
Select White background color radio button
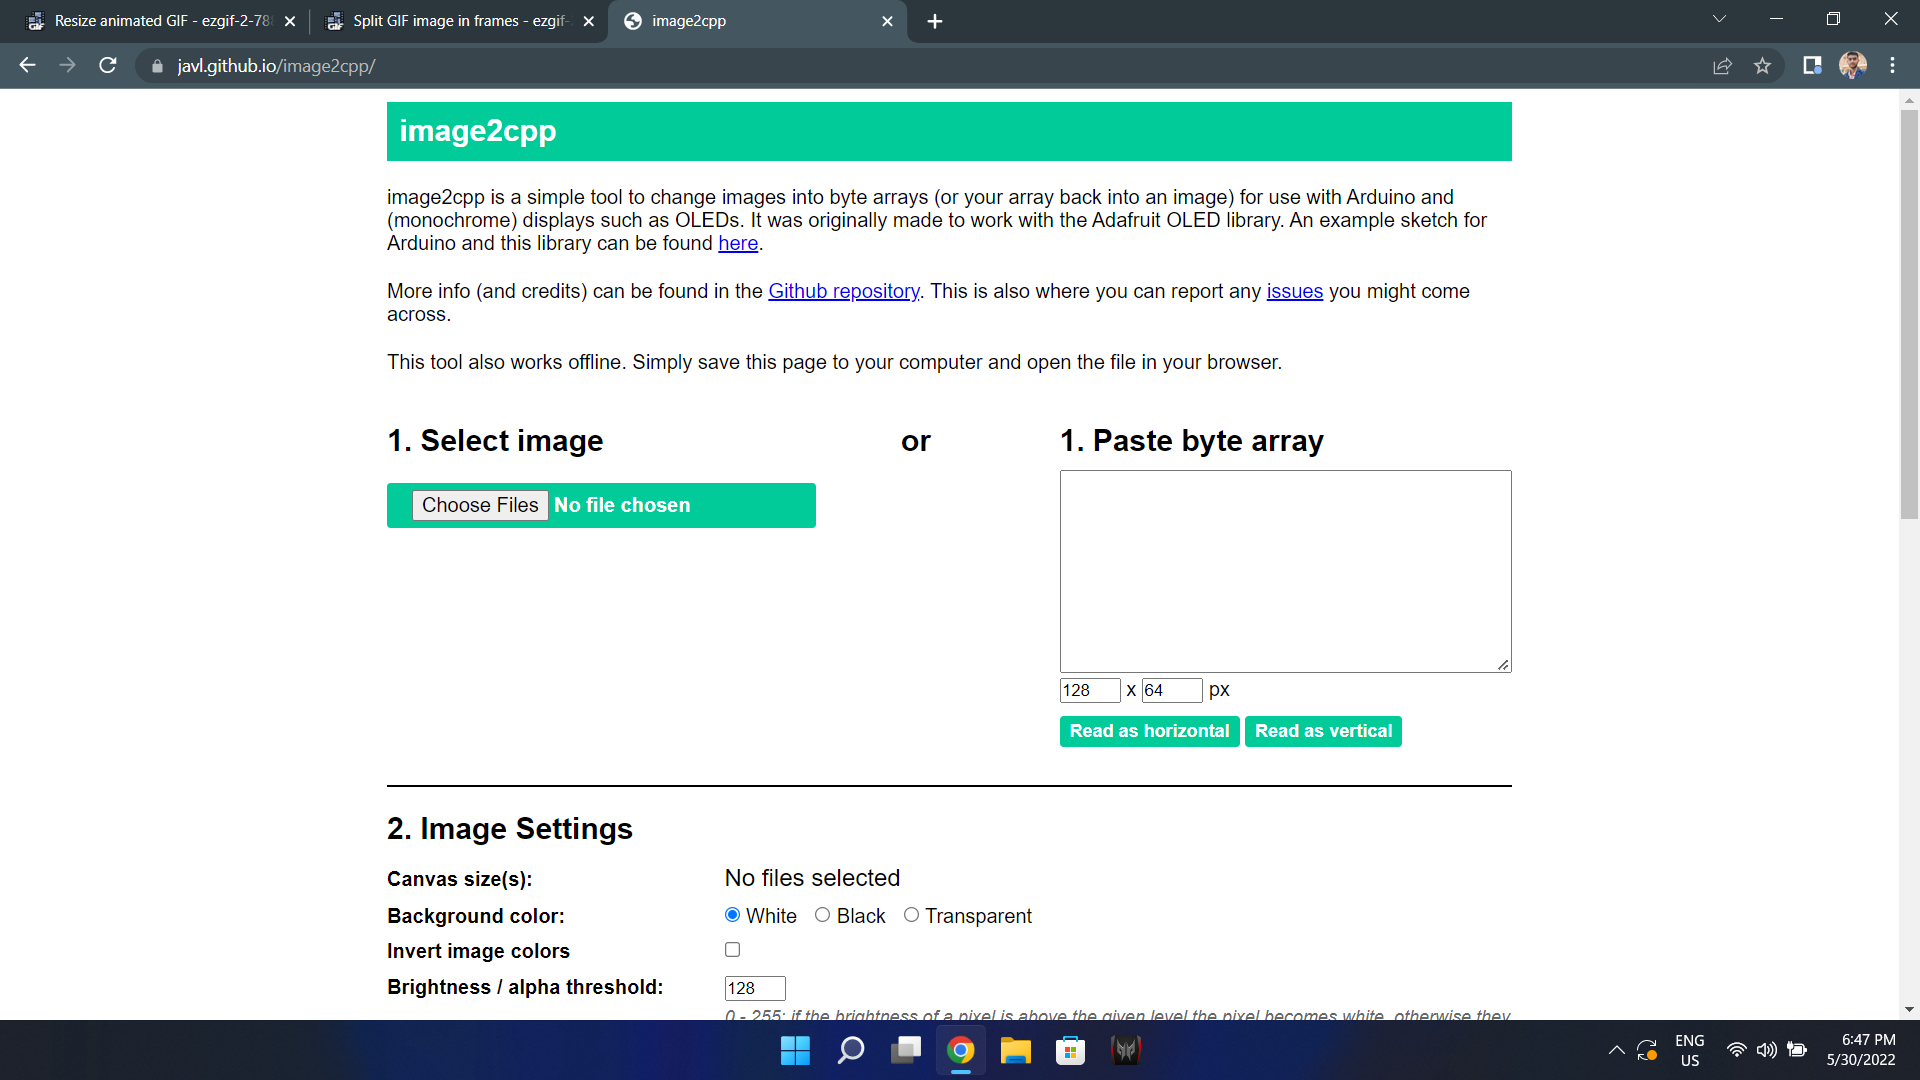click(x=732, y=915)
